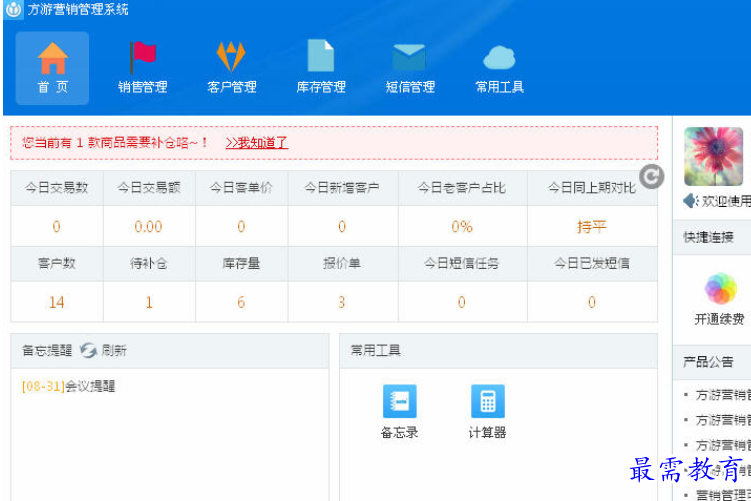The image size is (751, 501).
Task: Click the 刷新 refresh icon in memo panel
Action: click(x=89, y=350)
